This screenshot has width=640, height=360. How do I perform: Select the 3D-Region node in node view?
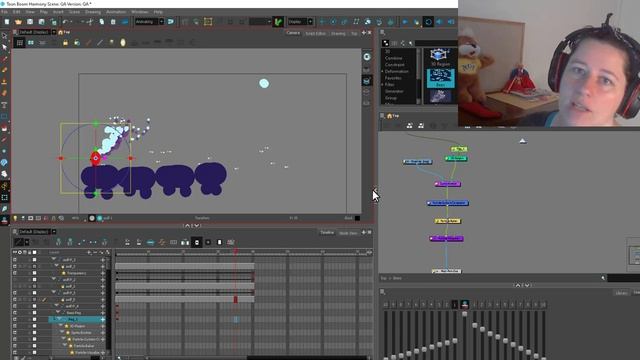456,158
